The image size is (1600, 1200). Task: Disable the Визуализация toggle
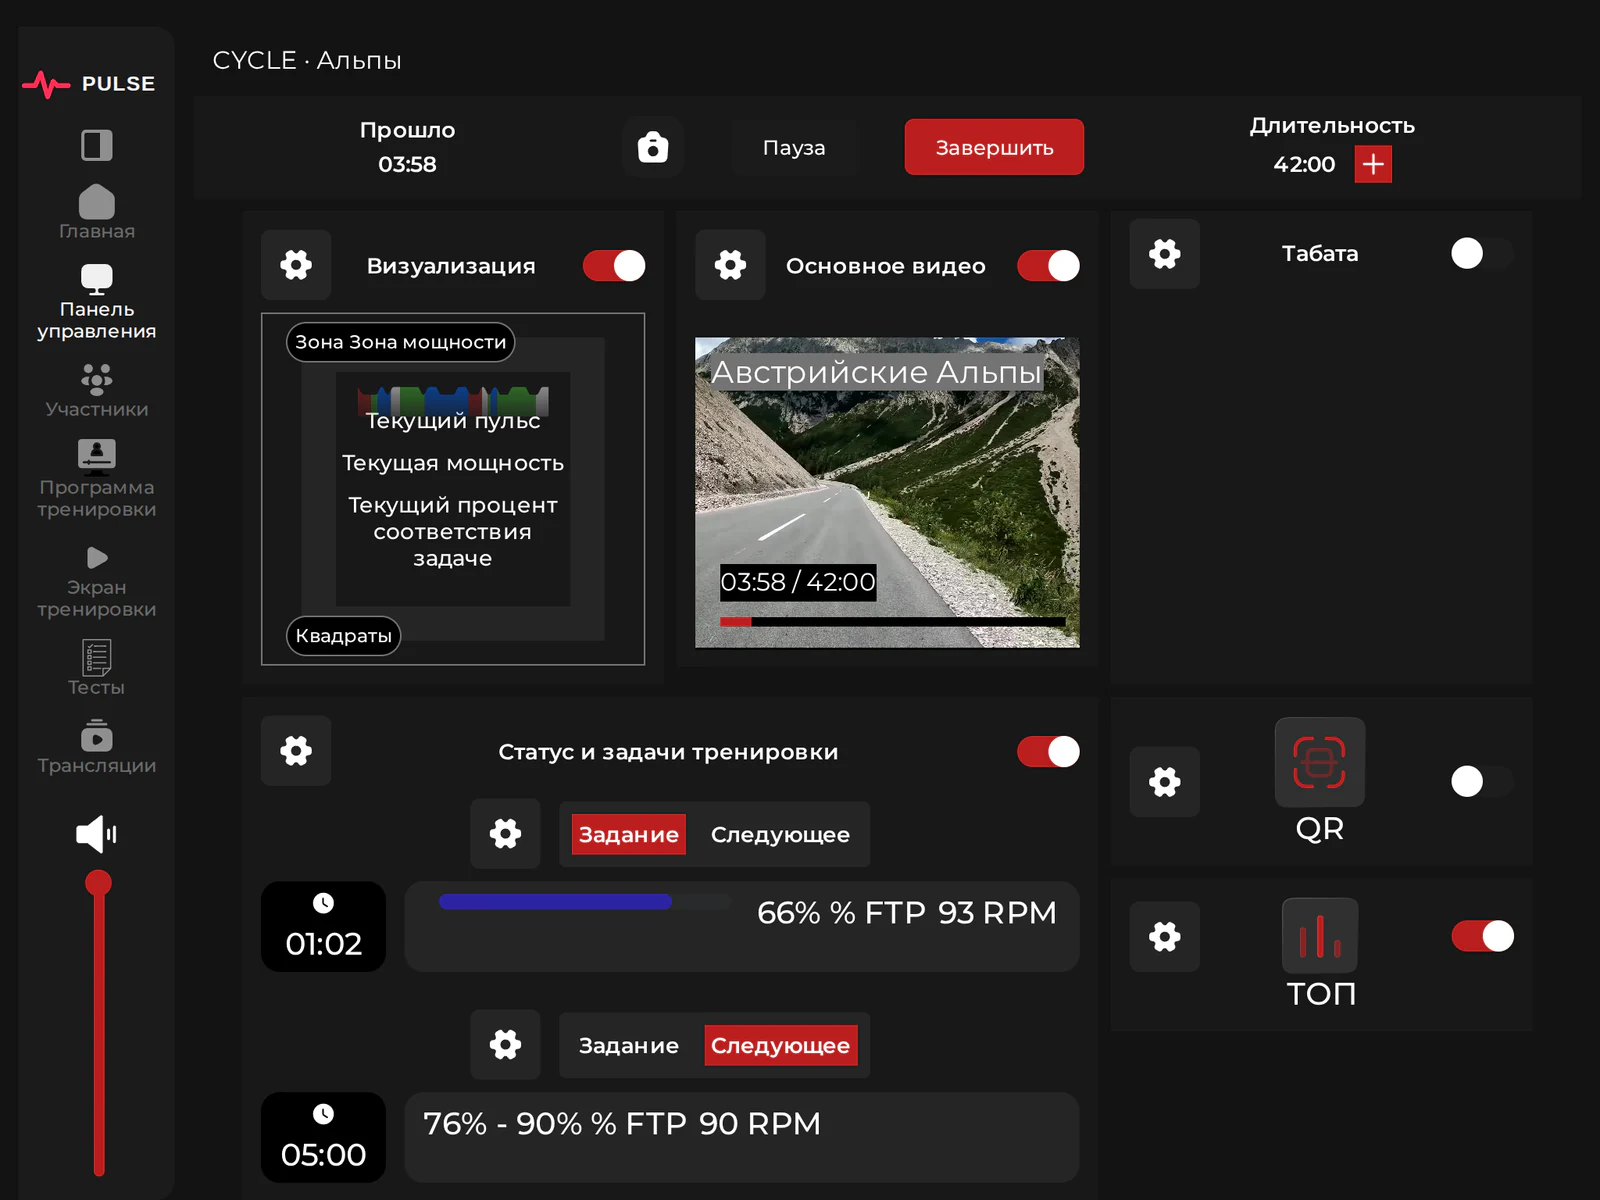point(614,266)
